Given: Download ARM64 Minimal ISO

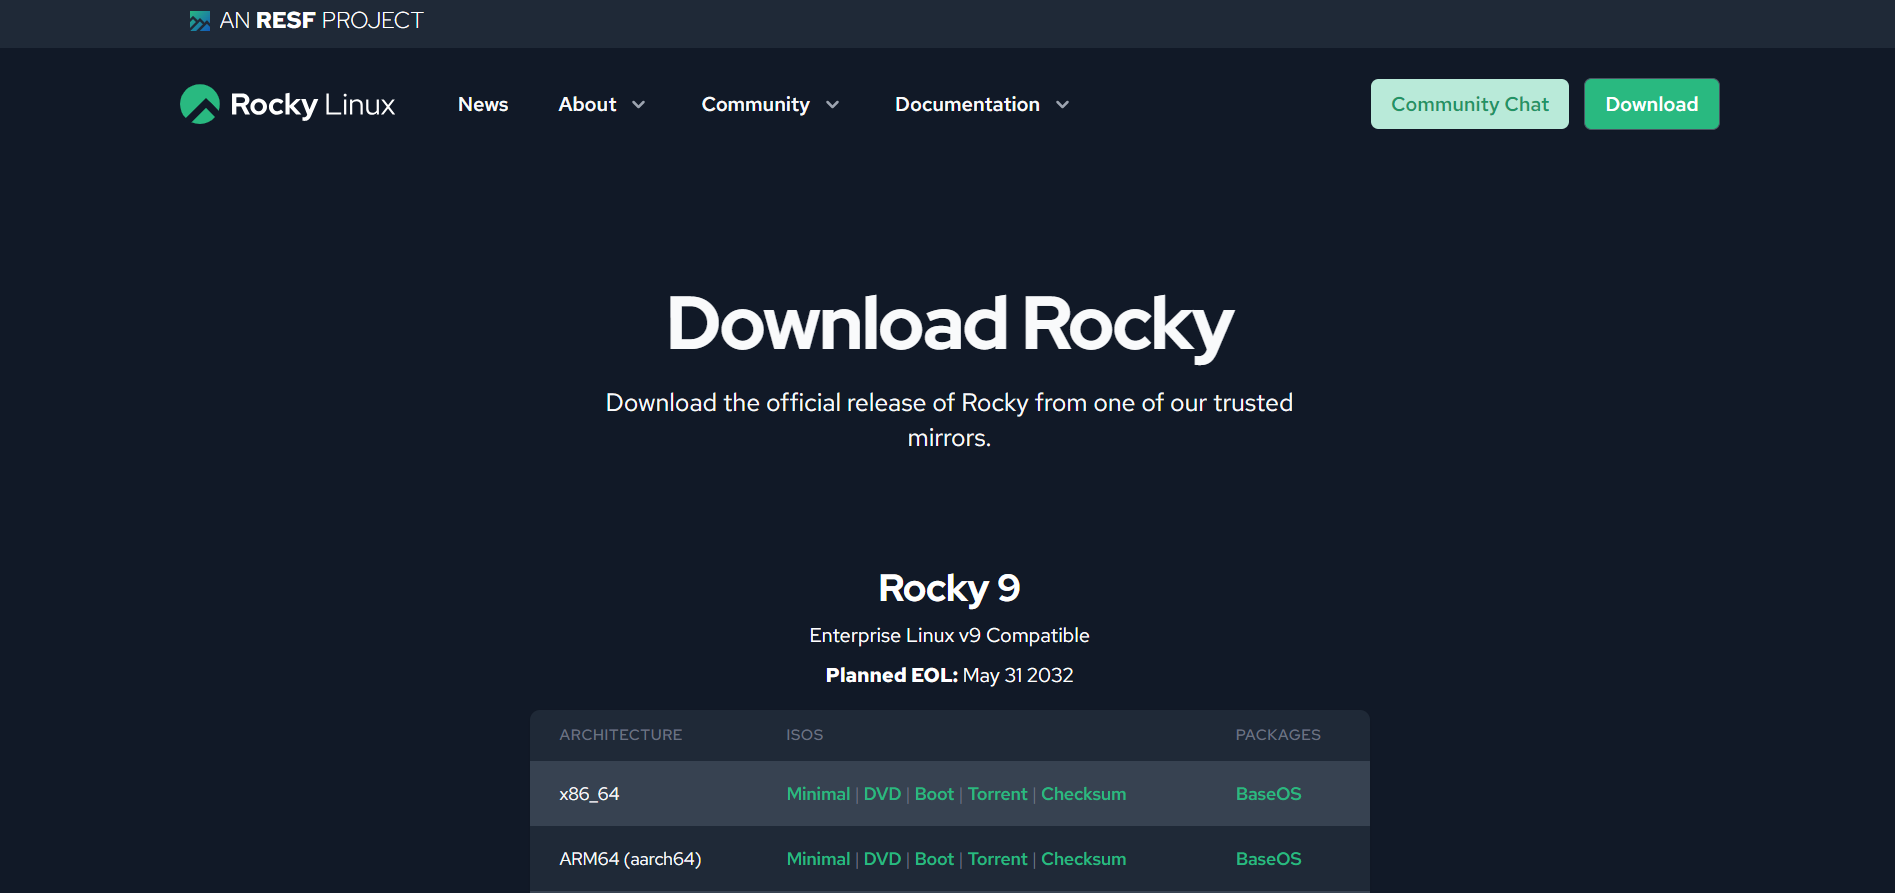Looking at the screenshot, I should 818,859.
